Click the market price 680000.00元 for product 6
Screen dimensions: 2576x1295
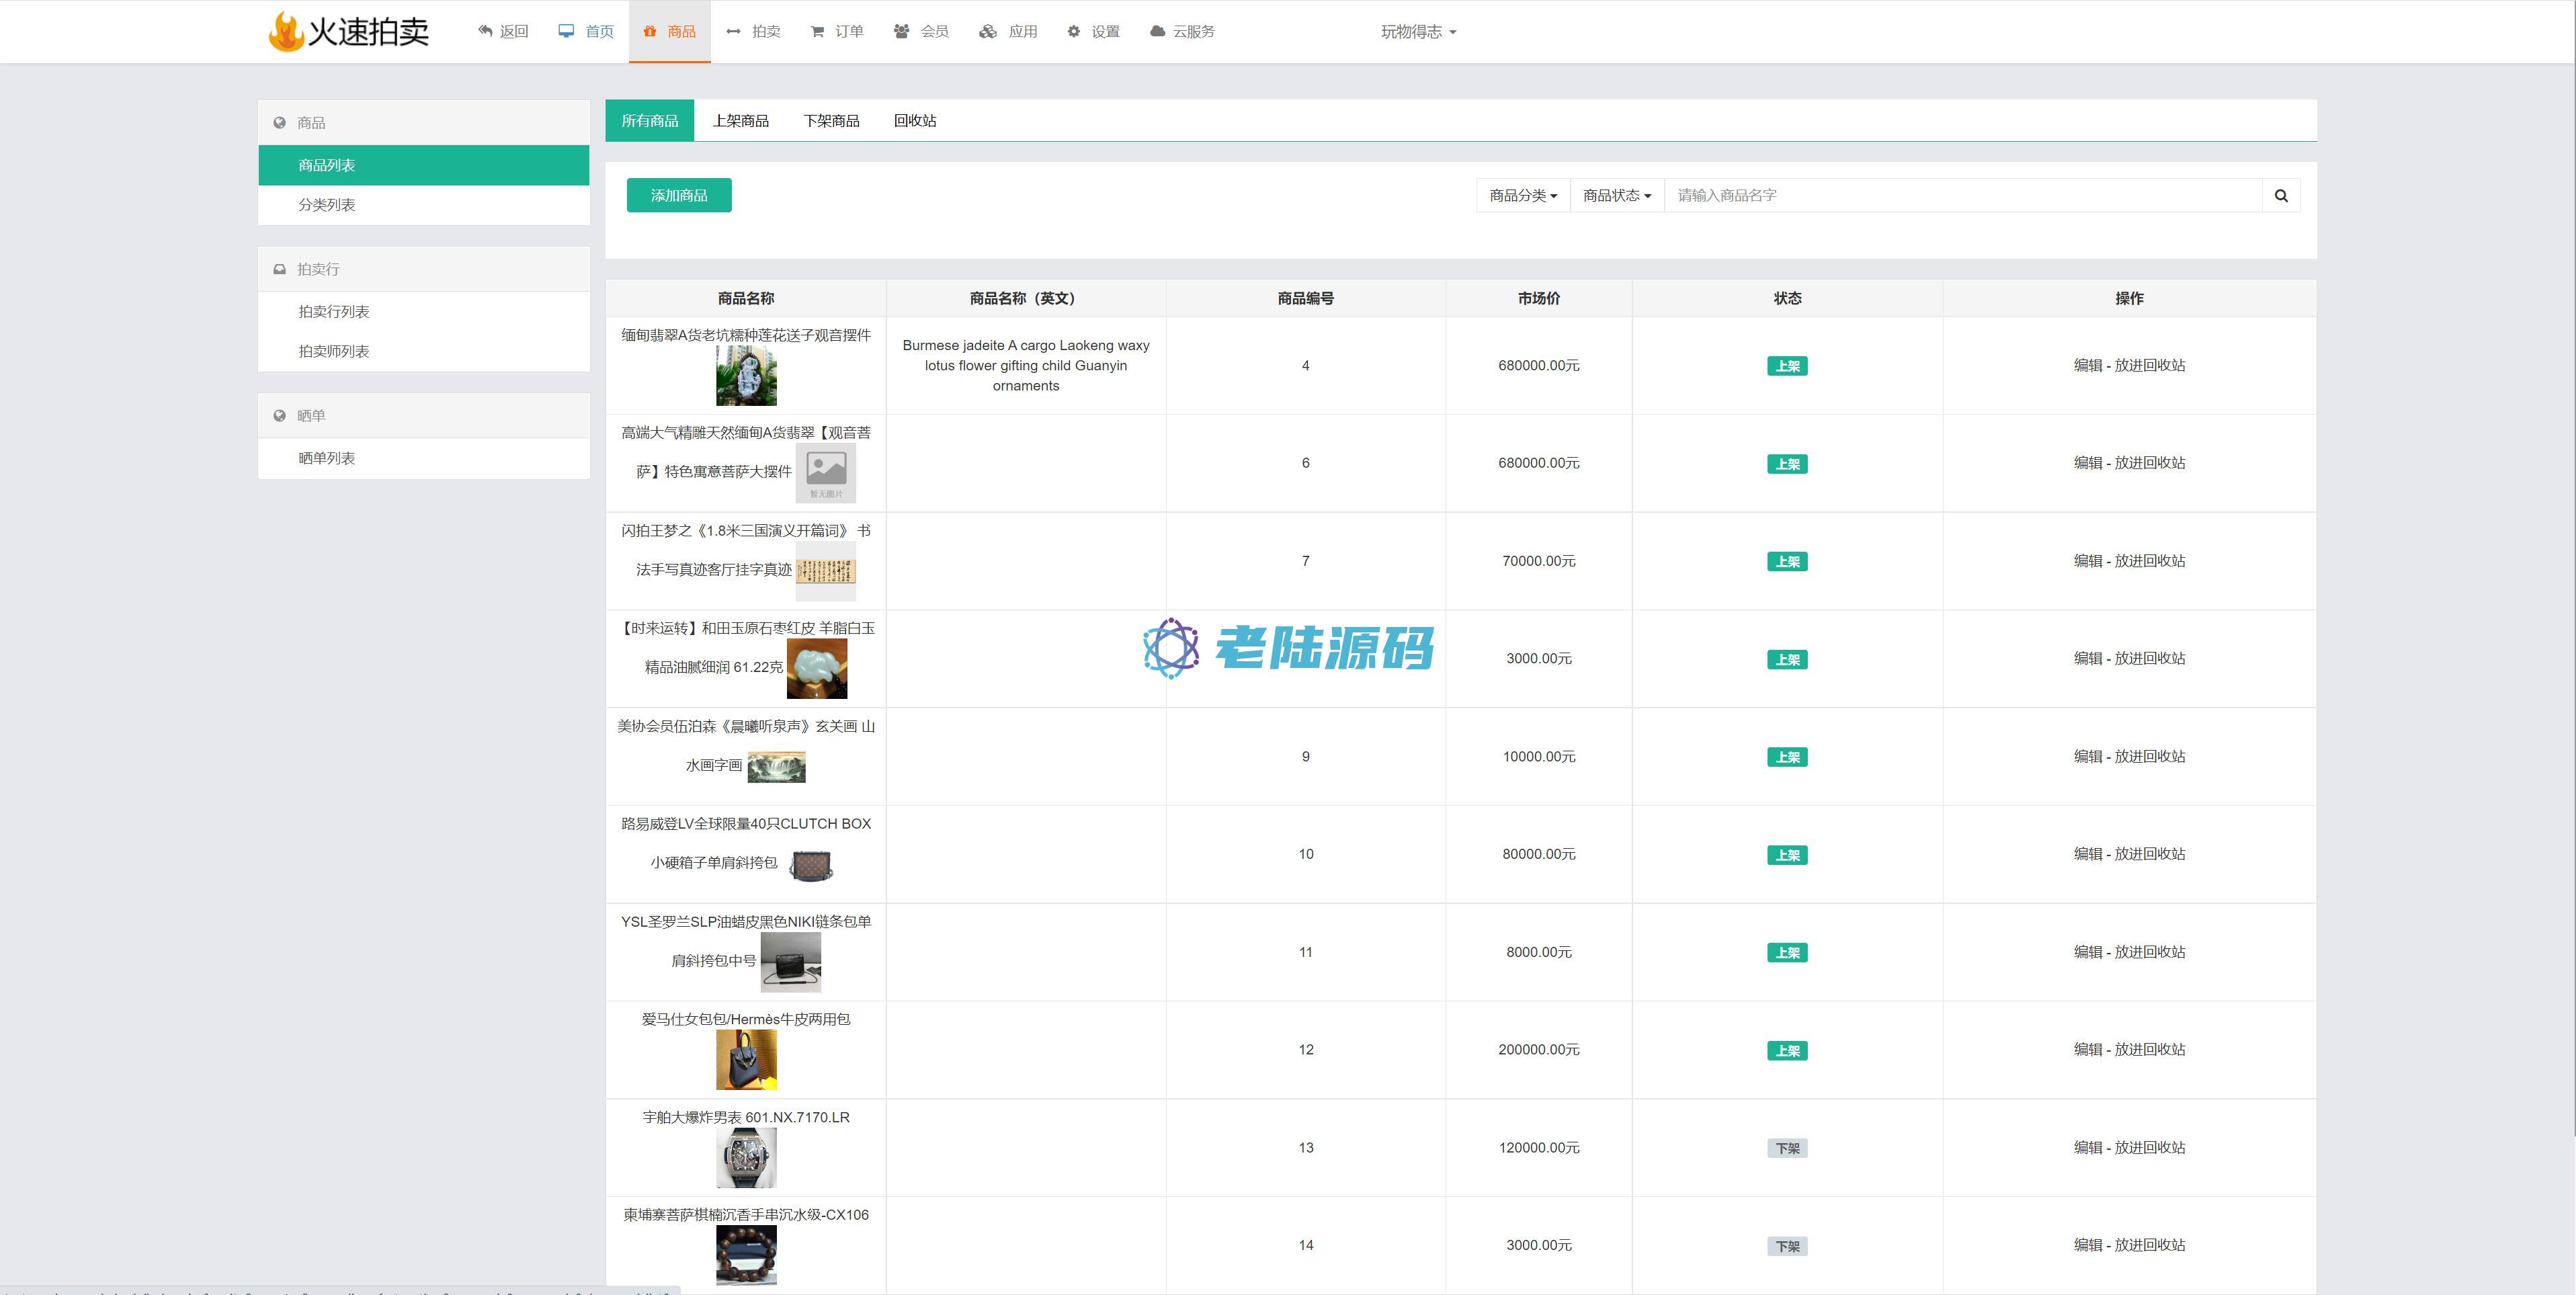[x=1538, y=463]
